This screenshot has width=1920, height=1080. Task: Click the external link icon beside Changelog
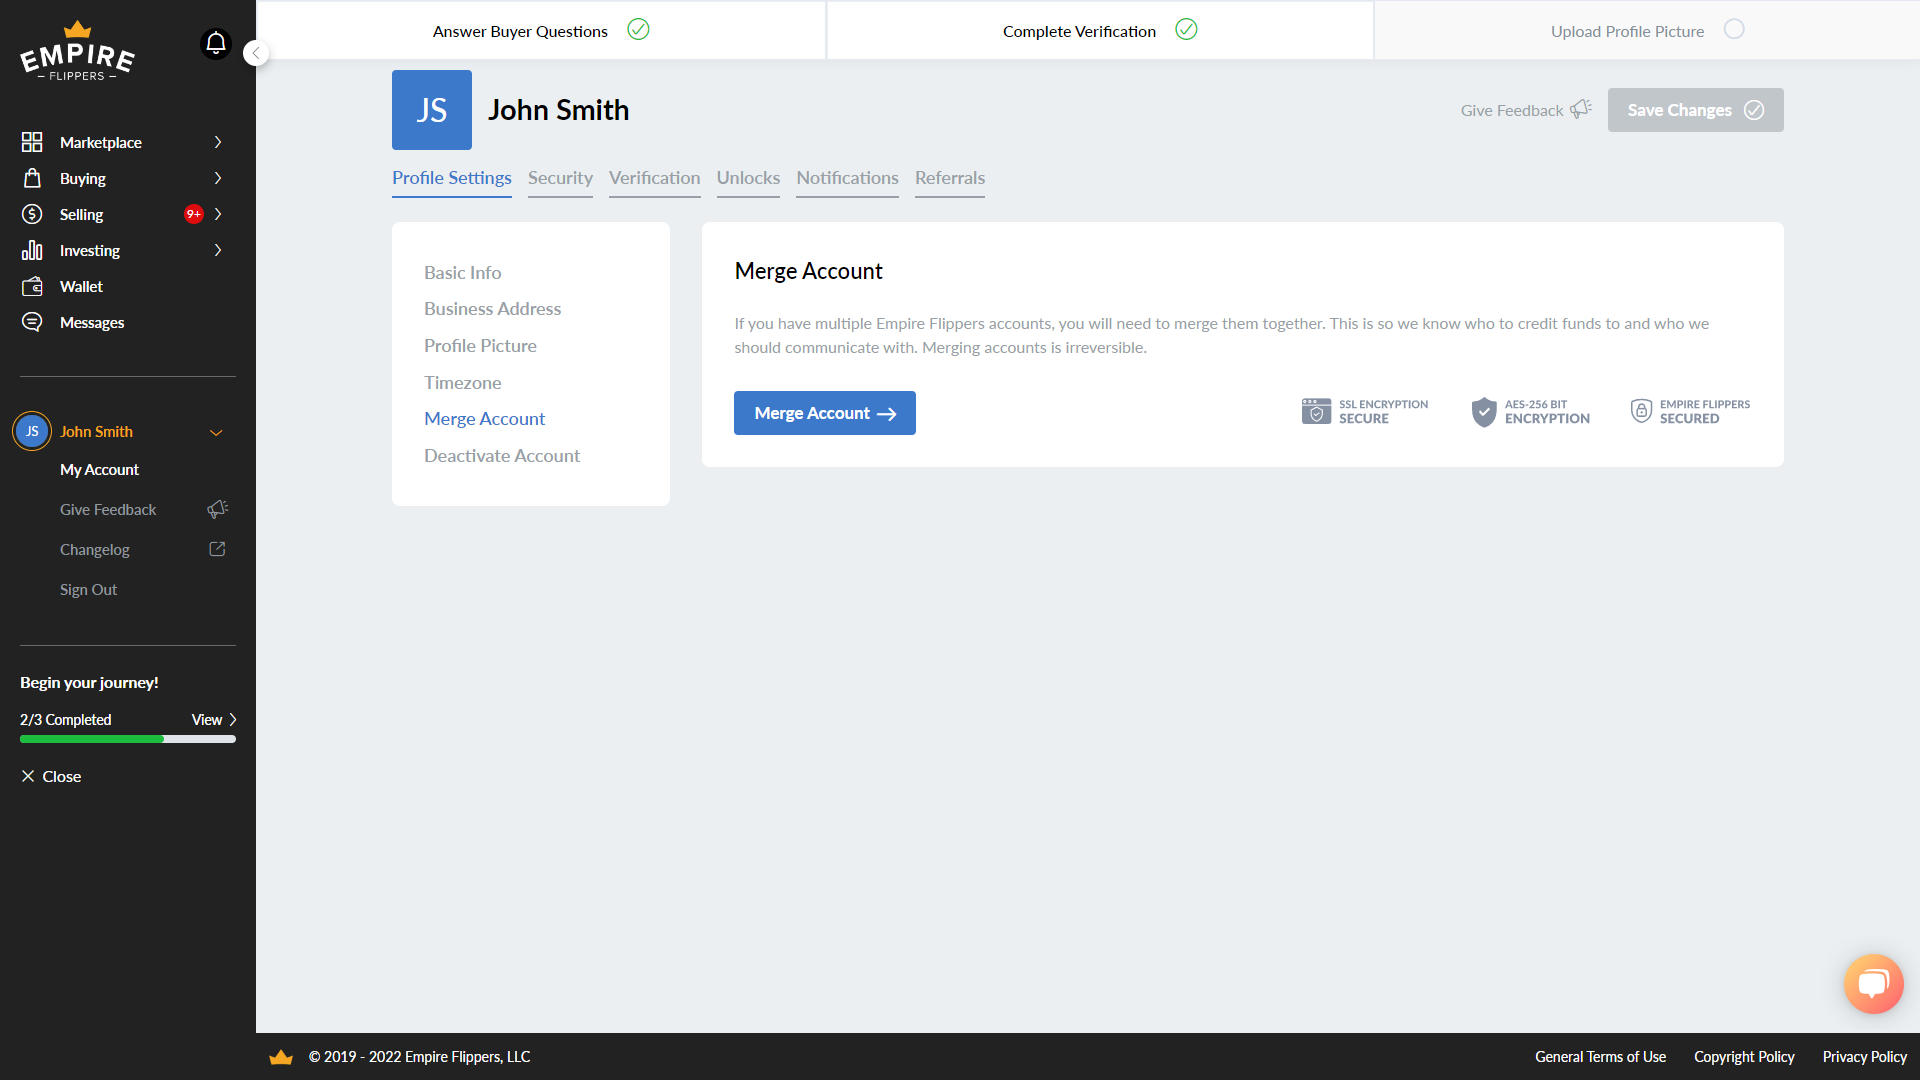click(x=217, y=549)
